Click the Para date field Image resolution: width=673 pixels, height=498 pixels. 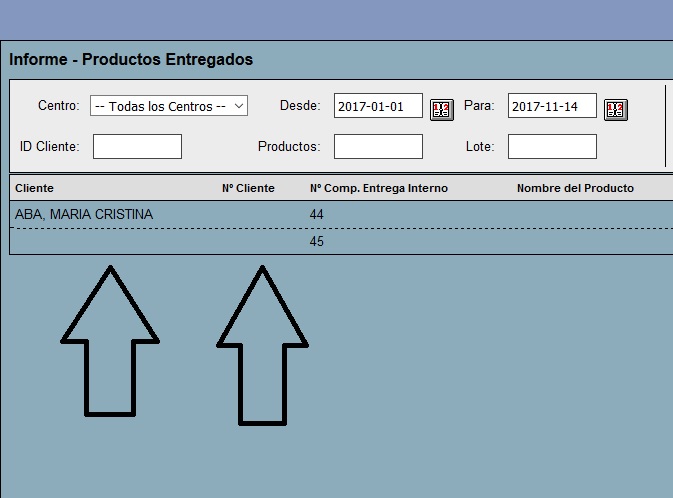[552, 106]
